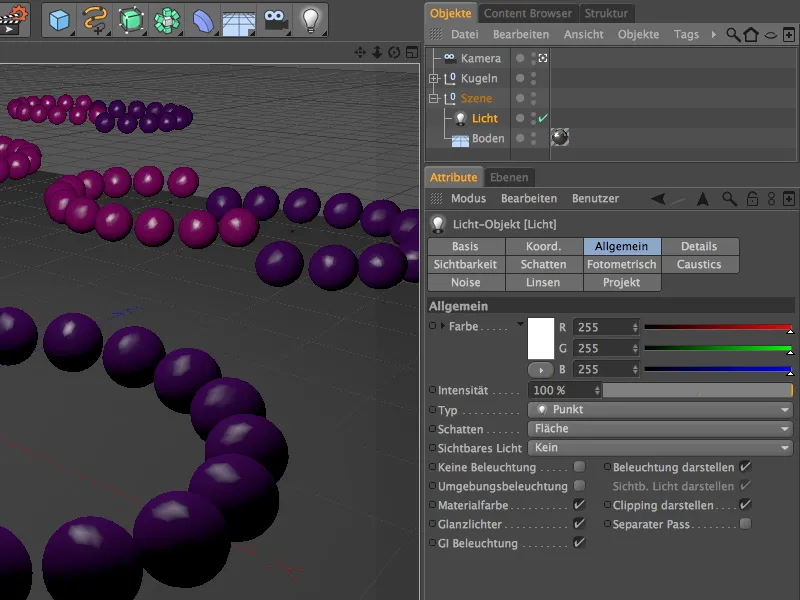Click the green array modeling object icon
The image size is (800, 600).
167,20
